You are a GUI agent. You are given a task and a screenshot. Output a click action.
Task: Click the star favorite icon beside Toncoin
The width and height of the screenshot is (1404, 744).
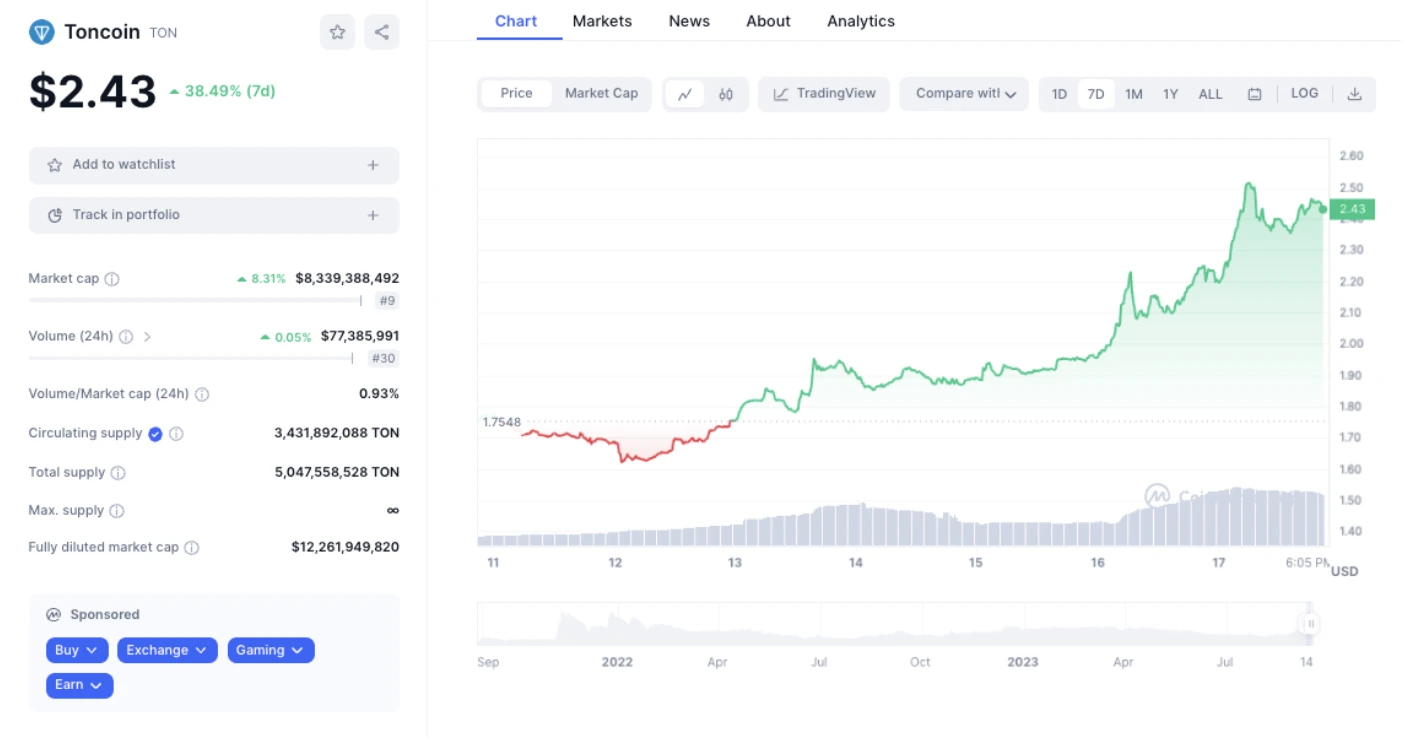337,32
